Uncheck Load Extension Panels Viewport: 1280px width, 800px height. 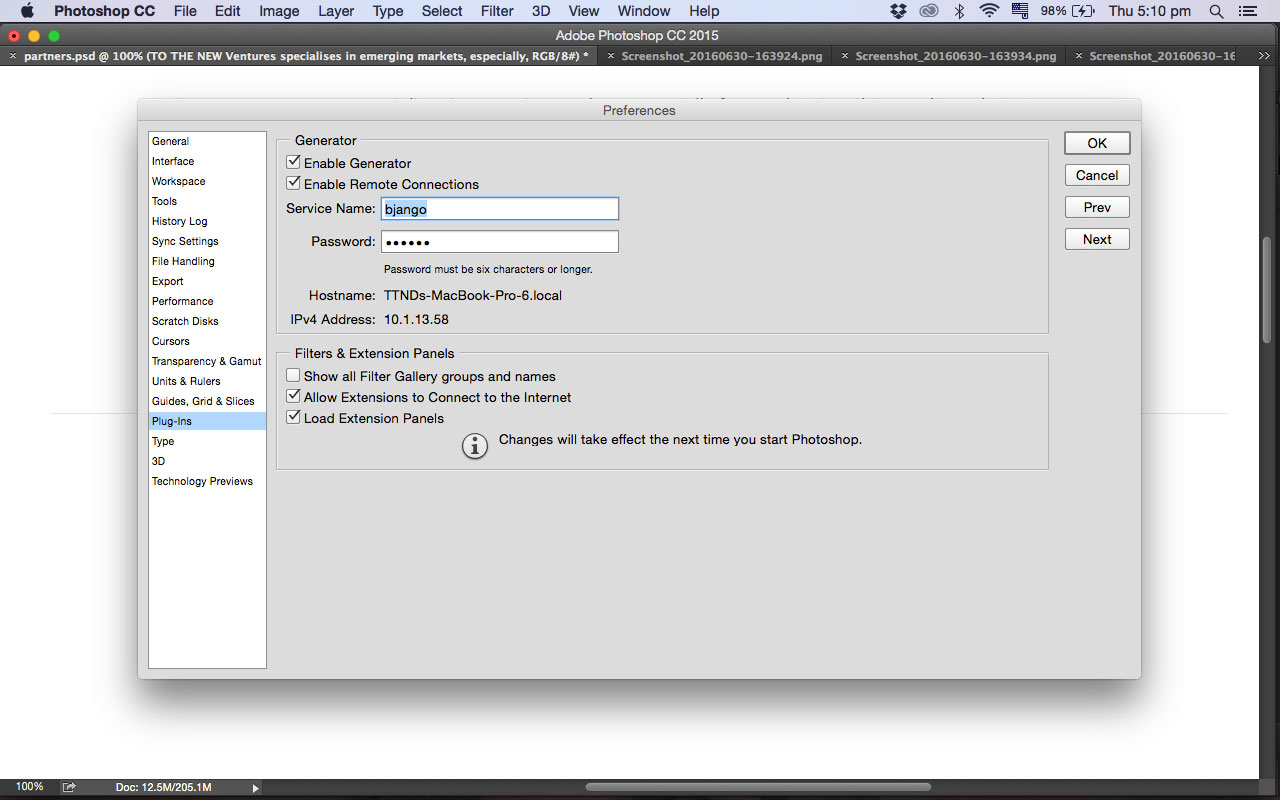coord(293,417)
